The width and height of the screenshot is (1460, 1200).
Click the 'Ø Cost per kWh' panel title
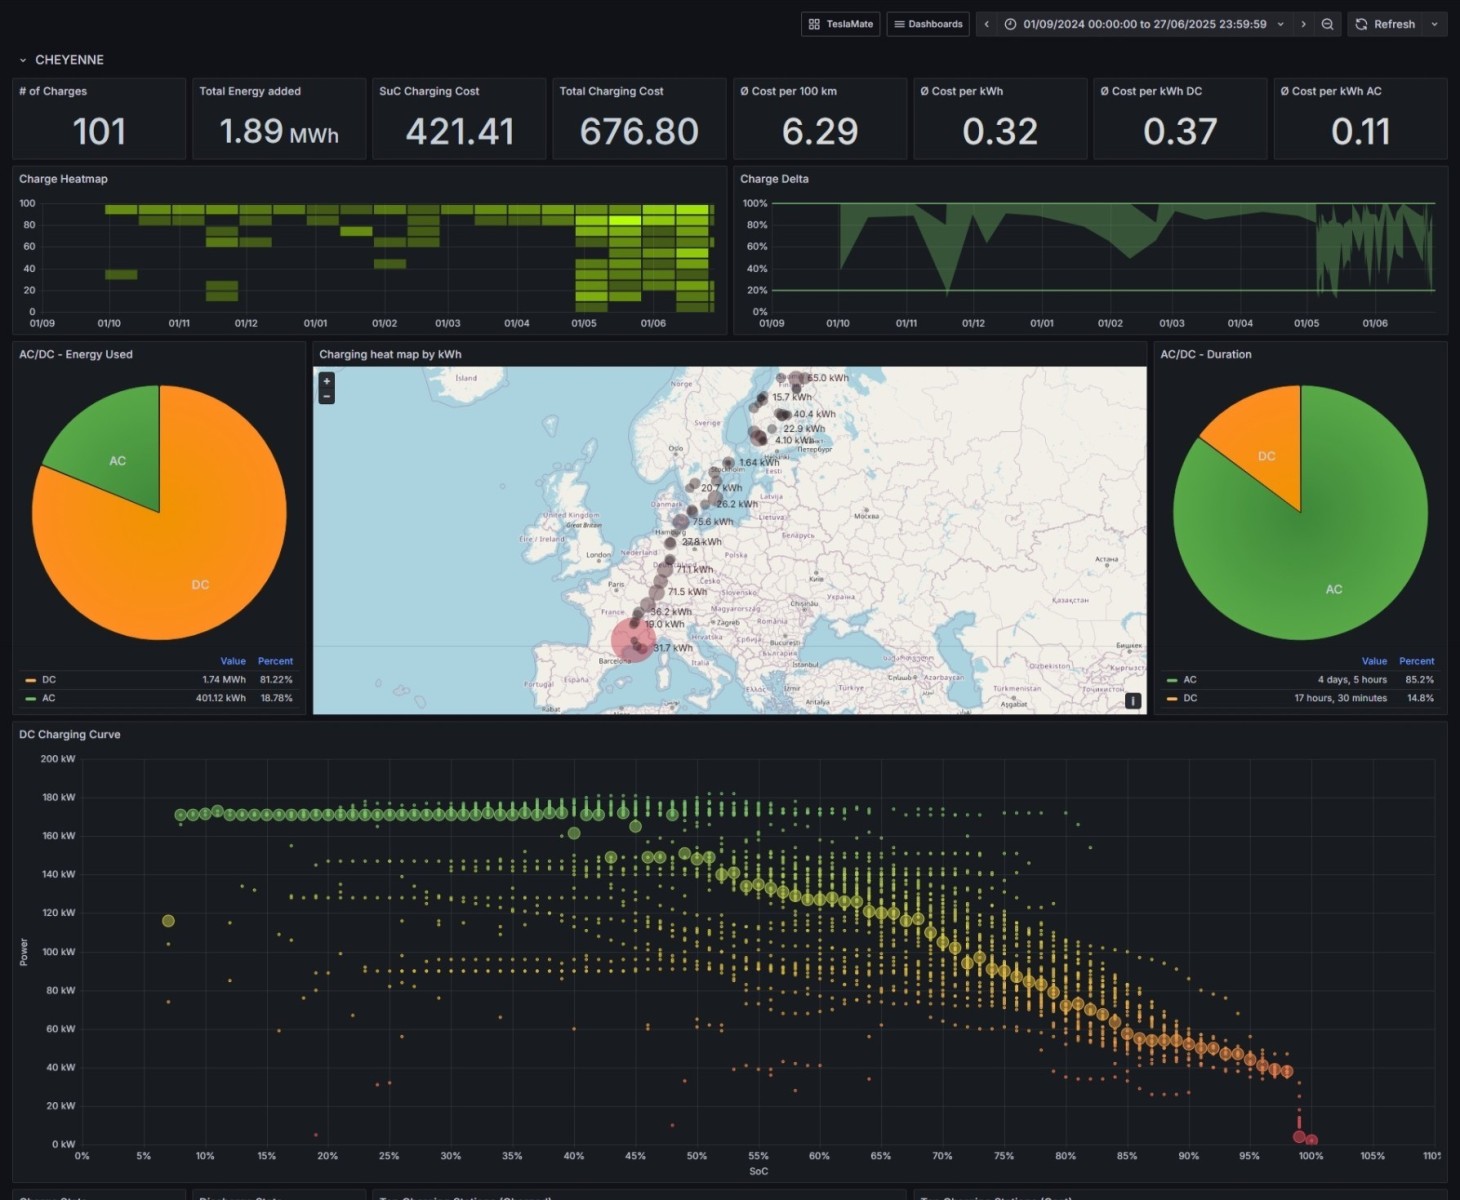(961, 91)
